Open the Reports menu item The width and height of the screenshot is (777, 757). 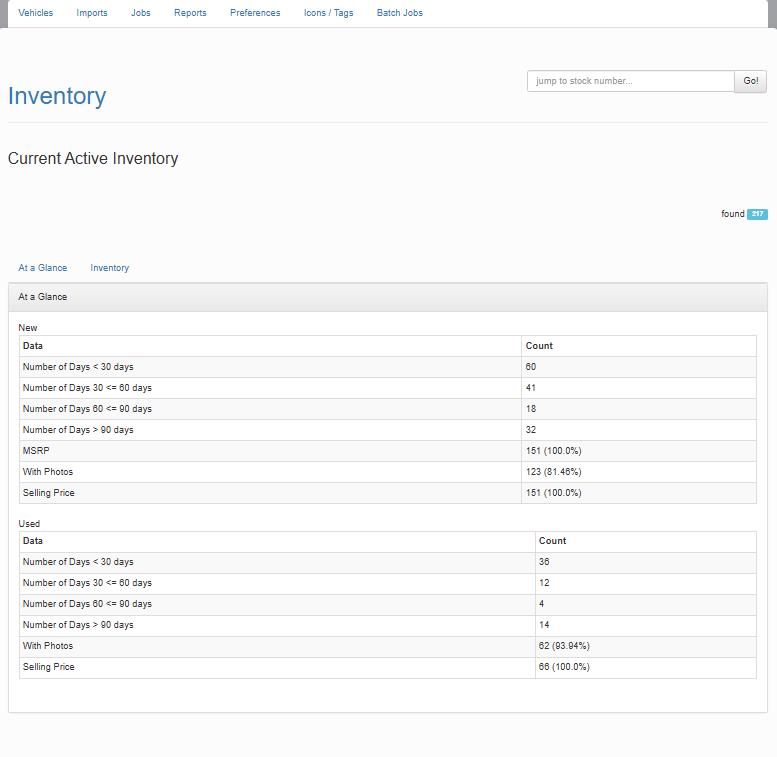pyautogui.click(x=190, y=13)
